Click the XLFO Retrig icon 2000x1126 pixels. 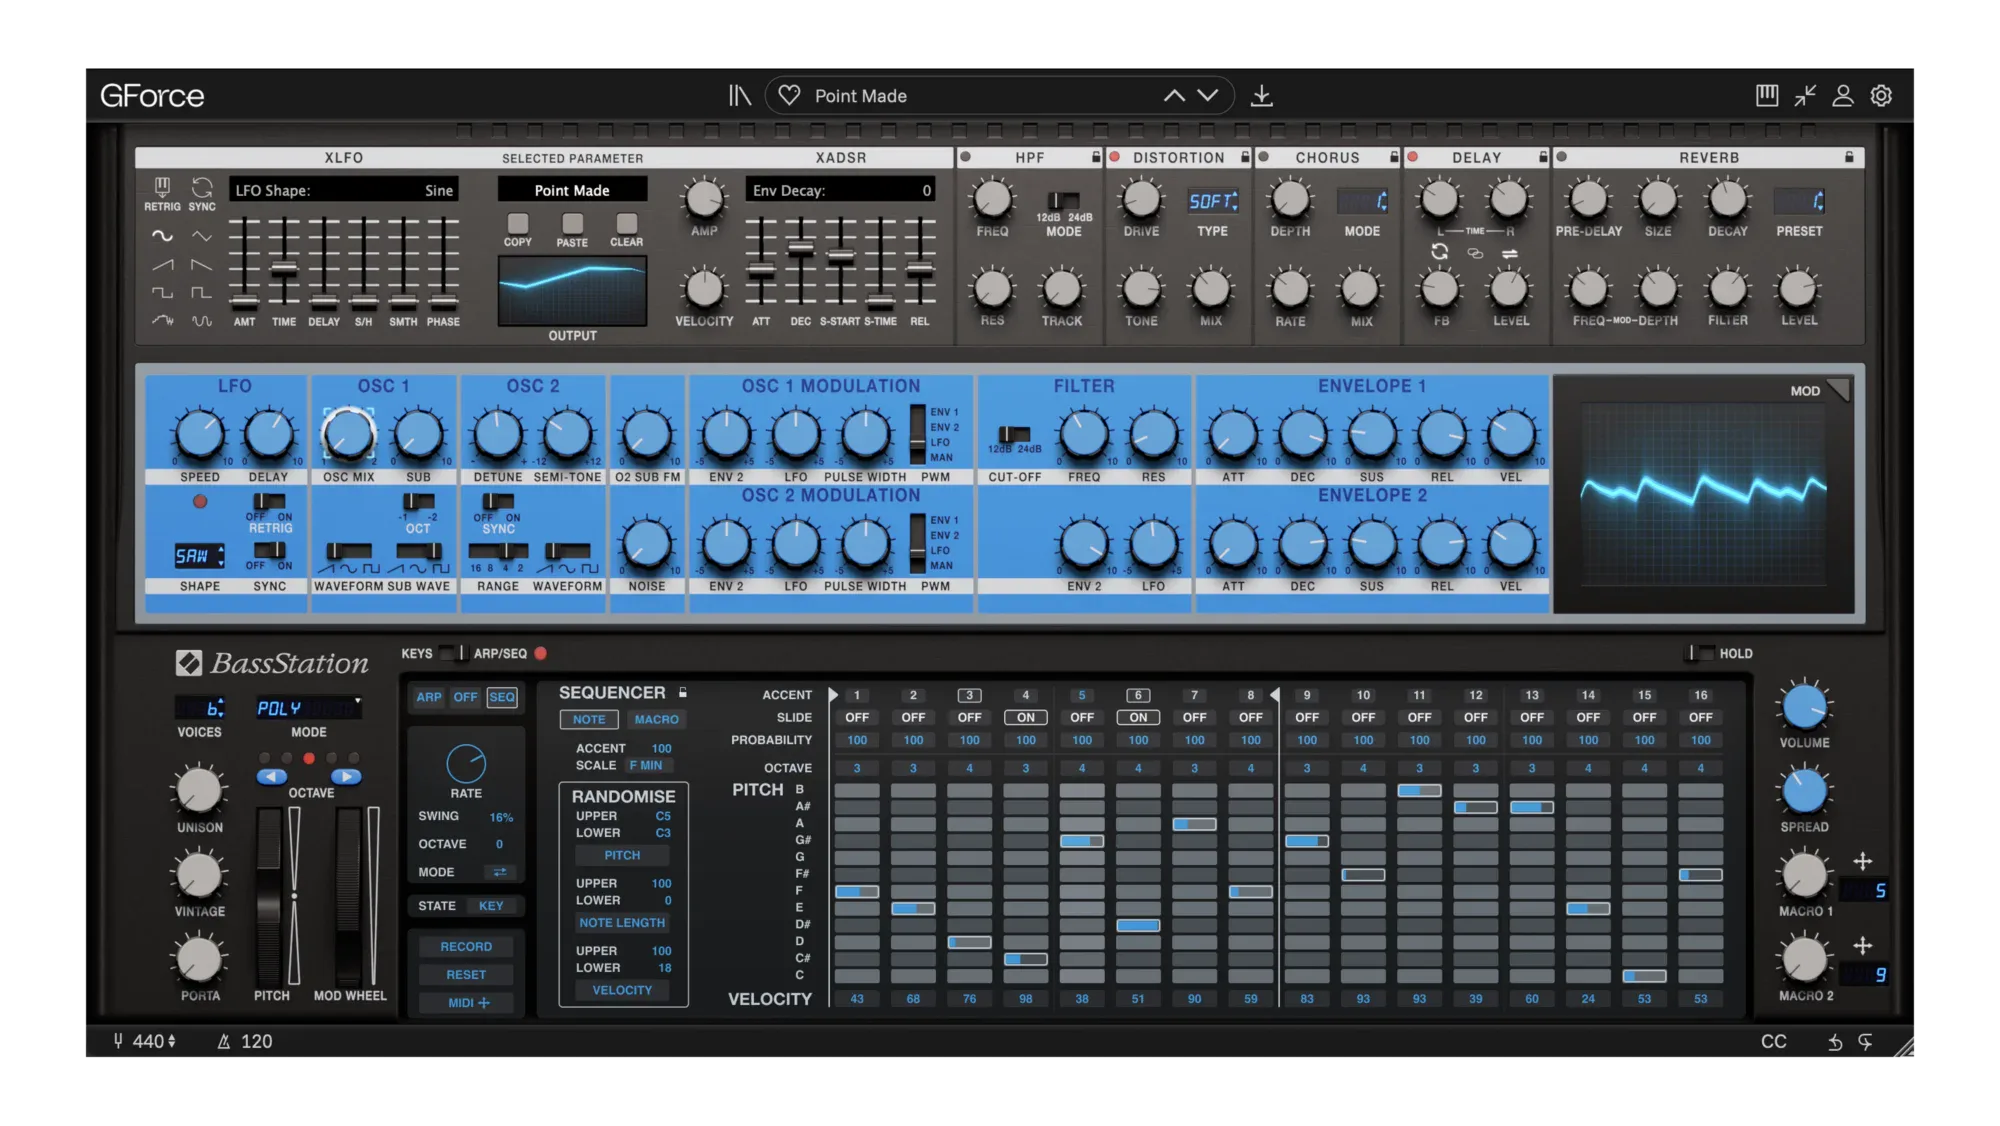click(162, 187)
